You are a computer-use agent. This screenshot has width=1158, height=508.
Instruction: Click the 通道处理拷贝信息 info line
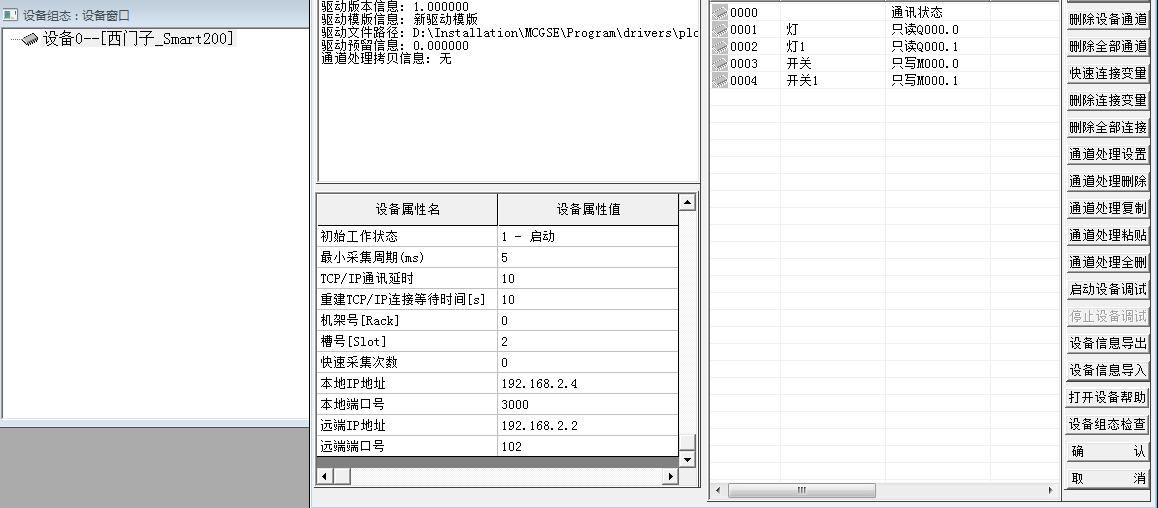(386, 58)
